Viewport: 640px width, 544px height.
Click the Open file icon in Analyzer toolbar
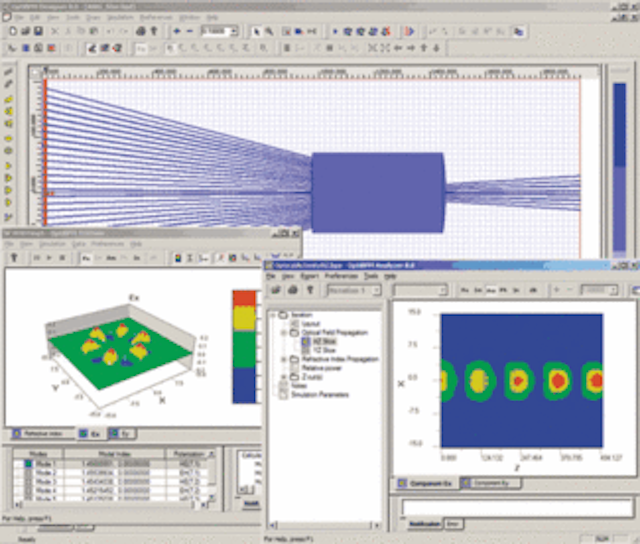(x=276, y=290)
